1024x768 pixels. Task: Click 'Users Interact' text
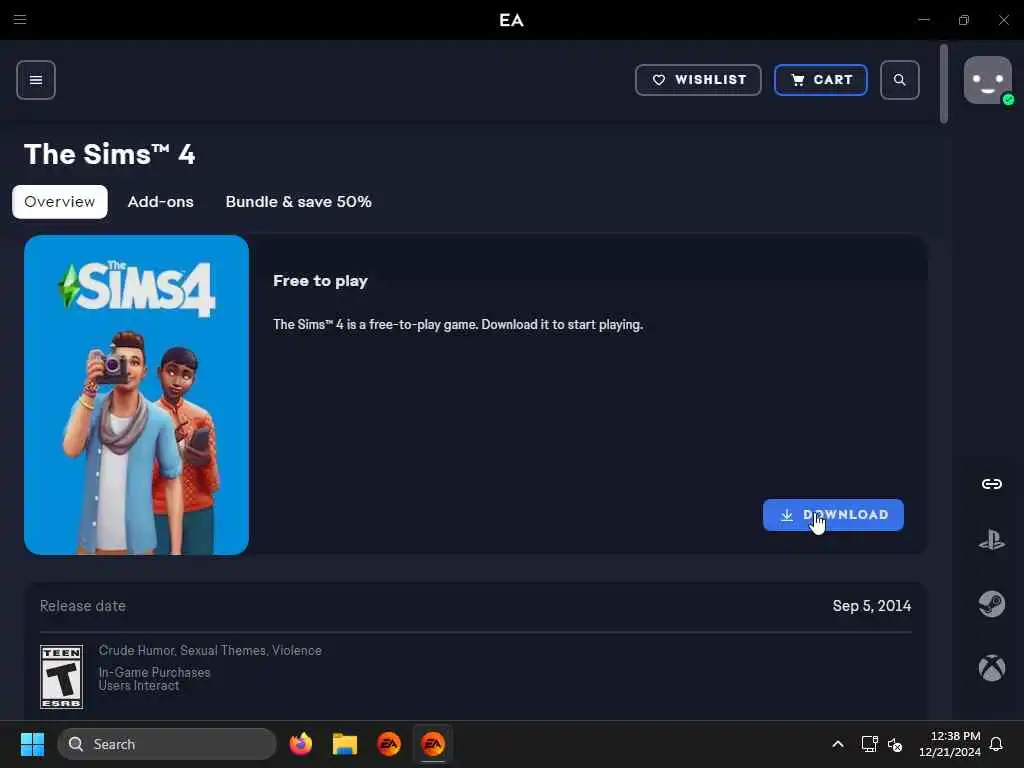tap(139, 686)
